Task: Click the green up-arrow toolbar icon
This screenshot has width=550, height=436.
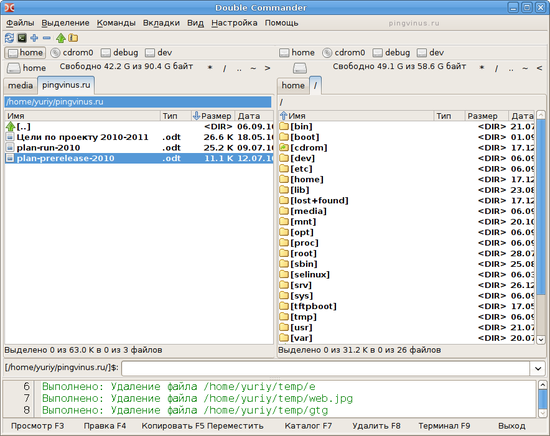Action: click(61, 38)
